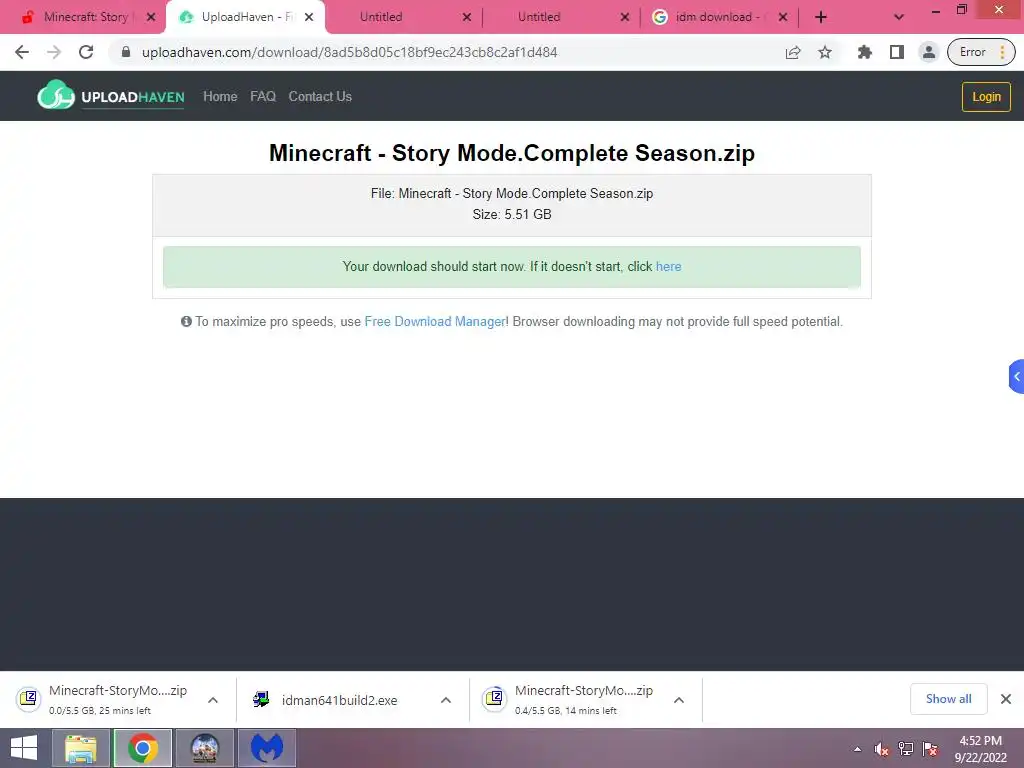Image resolution: width=1024 pixels, height=768 pixels.
Task: Go back to the previous page
Action: (22, 52)
